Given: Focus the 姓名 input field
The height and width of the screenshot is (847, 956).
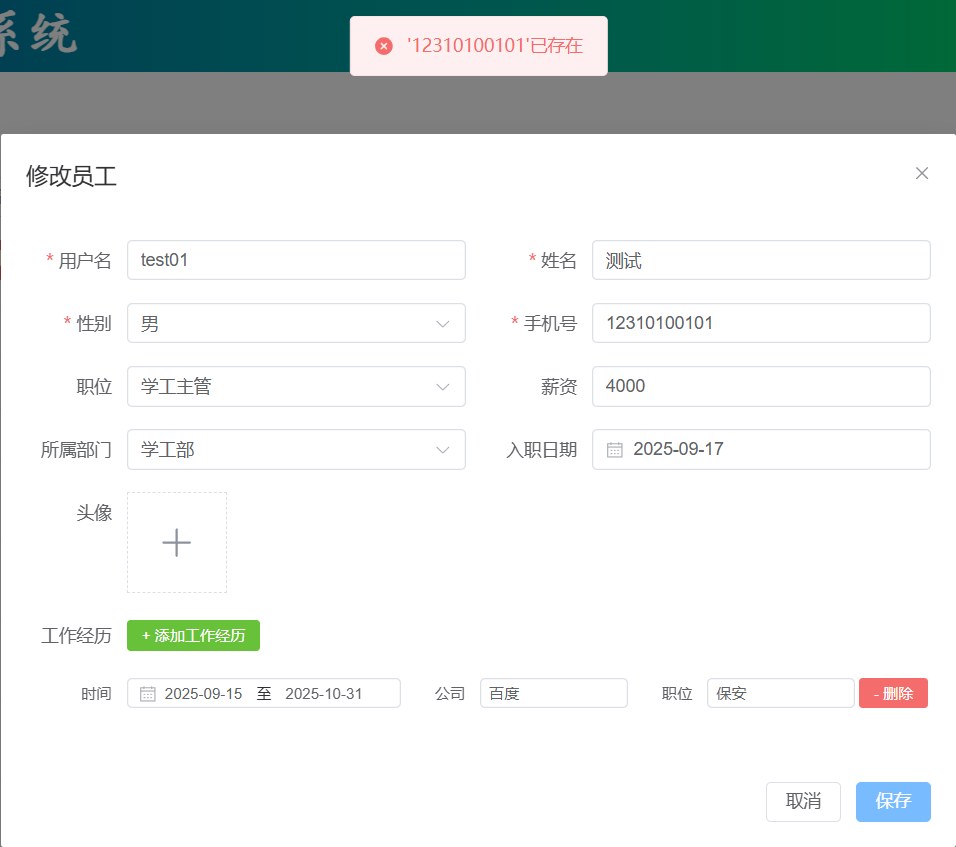Looking at the screenshot, I should 761,260.
